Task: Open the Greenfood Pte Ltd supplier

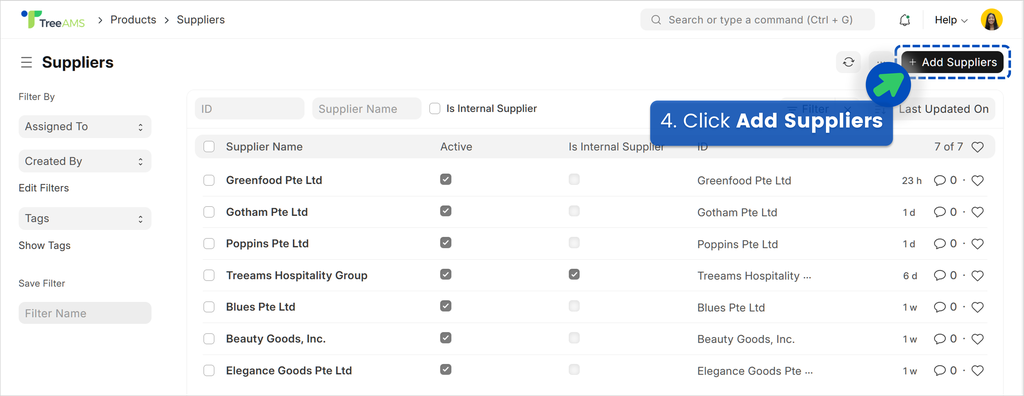Action: 274,180
